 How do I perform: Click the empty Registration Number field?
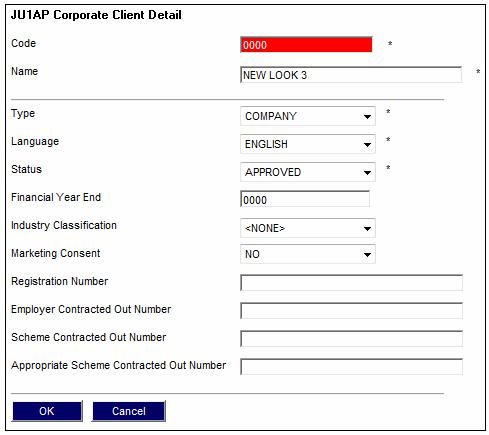pos(351,283)
